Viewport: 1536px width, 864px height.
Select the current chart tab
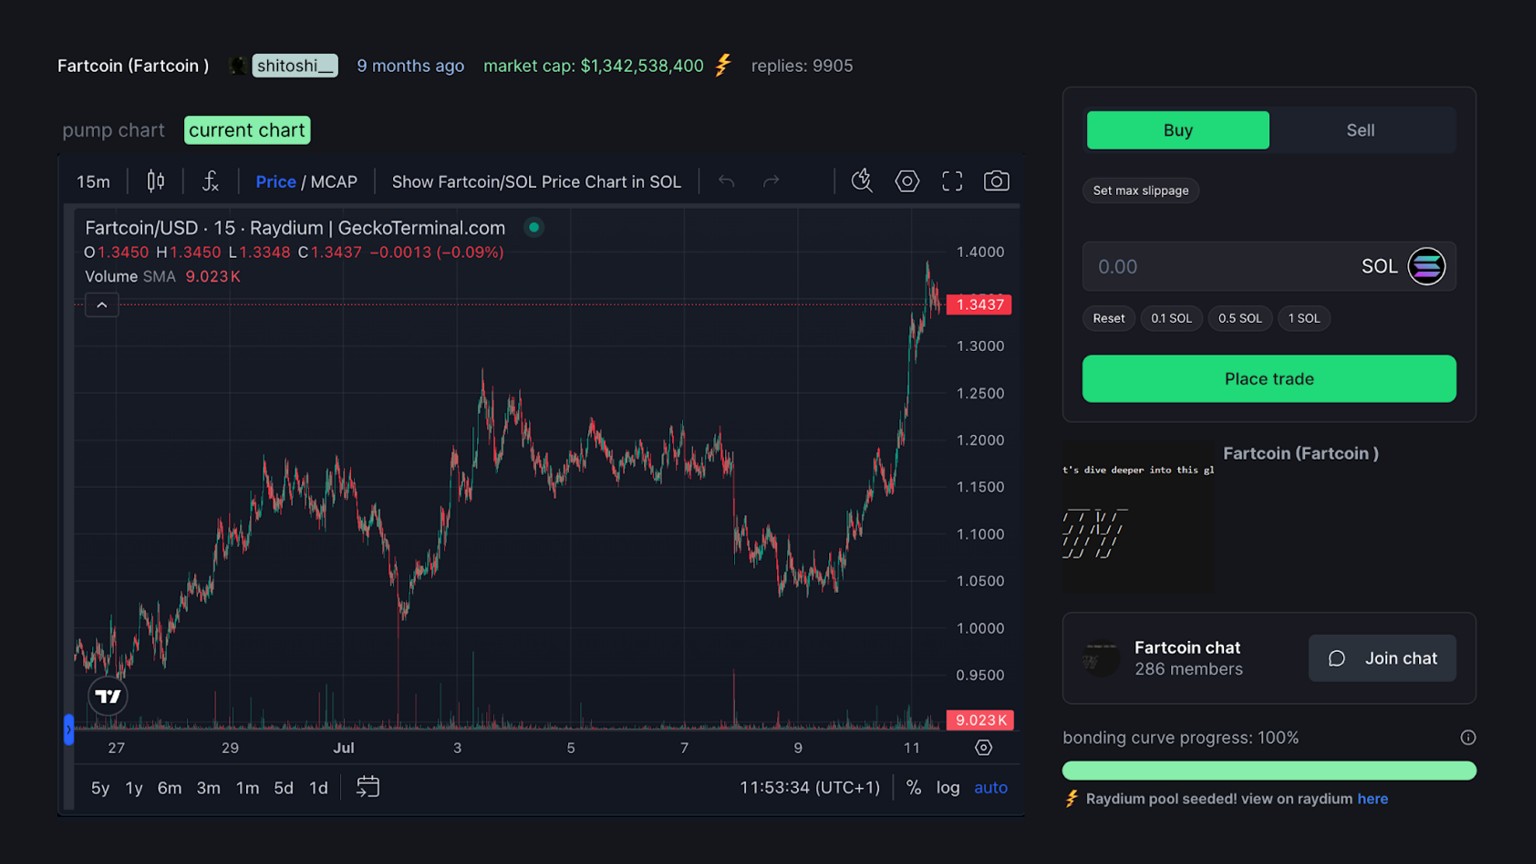point(247,130)
